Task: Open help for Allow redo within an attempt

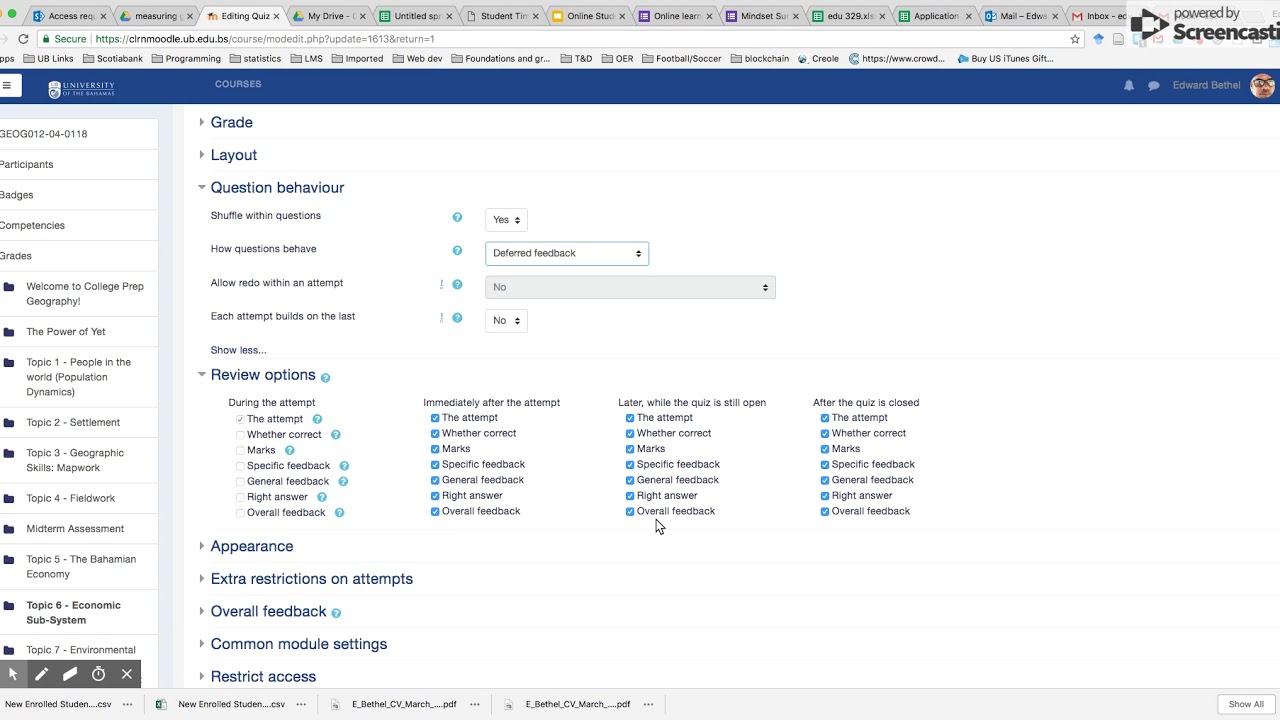Action: (457, 285)
